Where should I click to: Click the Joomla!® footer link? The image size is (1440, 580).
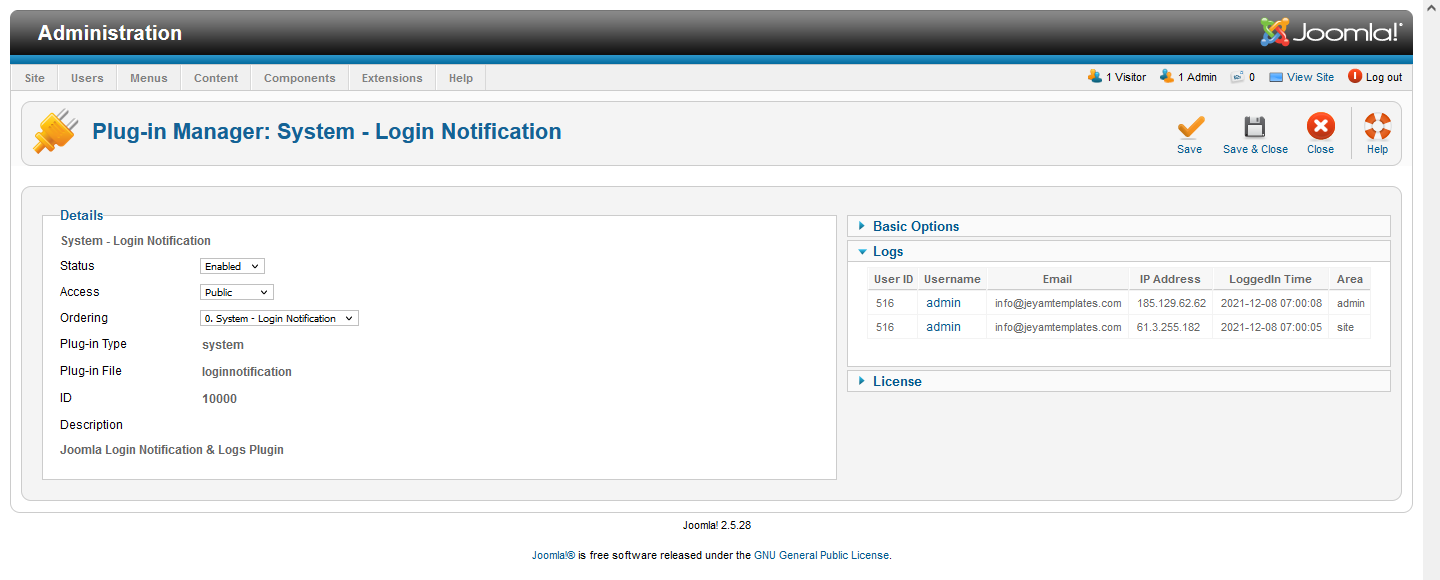553,555
